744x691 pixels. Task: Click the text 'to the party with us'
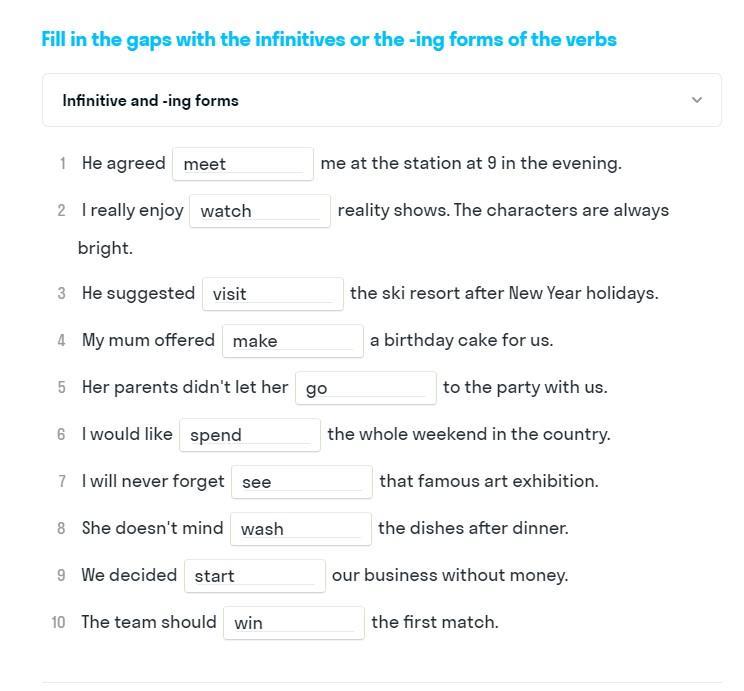pos(525,387)
